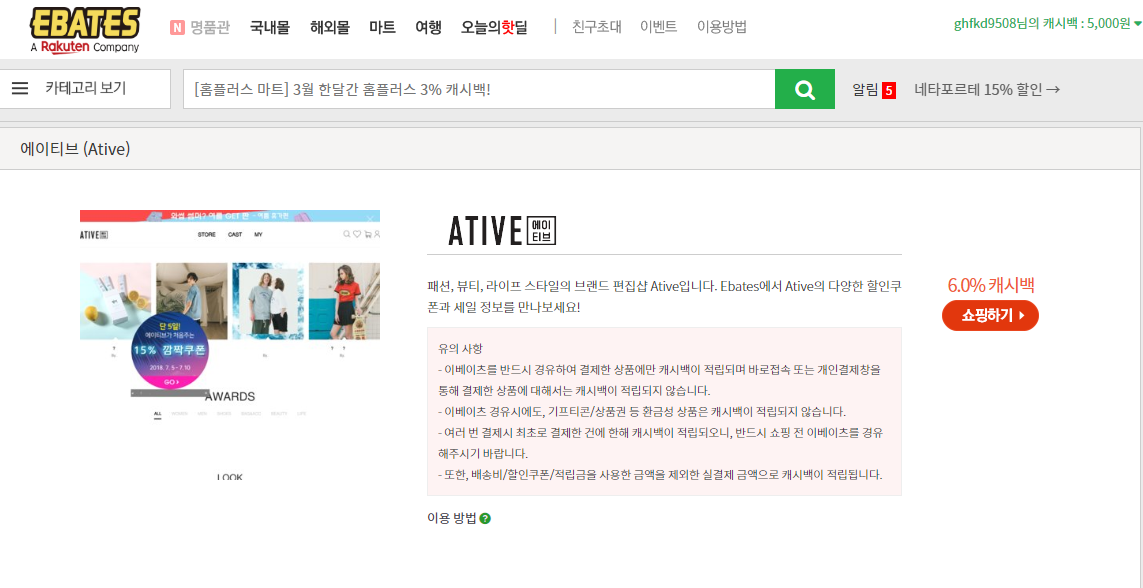This screenshot has height=588, width=1143.
Task: Open 오늘의핫딜 menu
Action: pos(494,28)
